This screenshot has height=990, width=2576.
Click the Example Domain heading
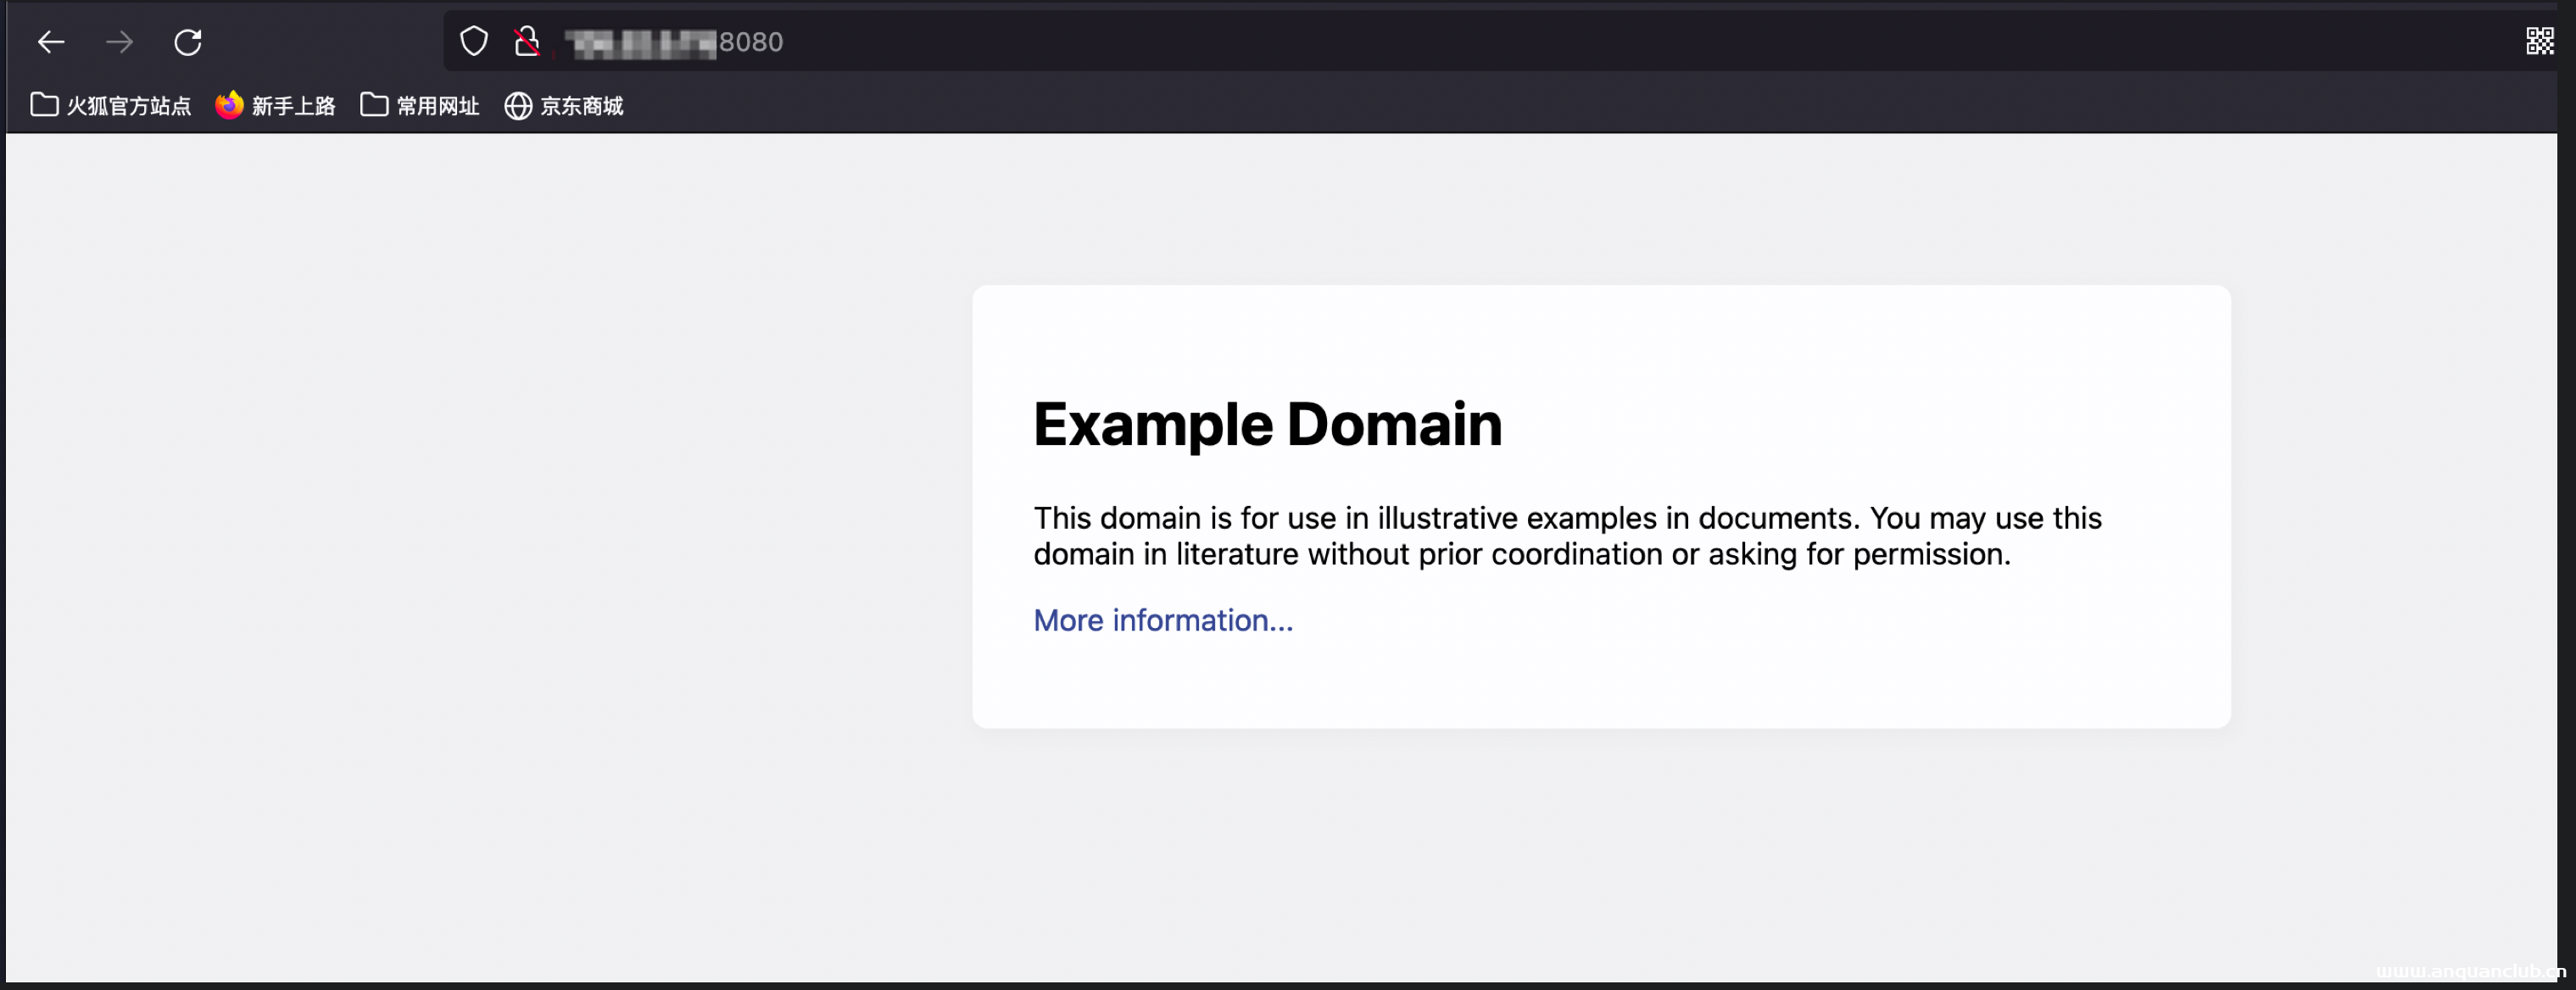click(1267, 424)
